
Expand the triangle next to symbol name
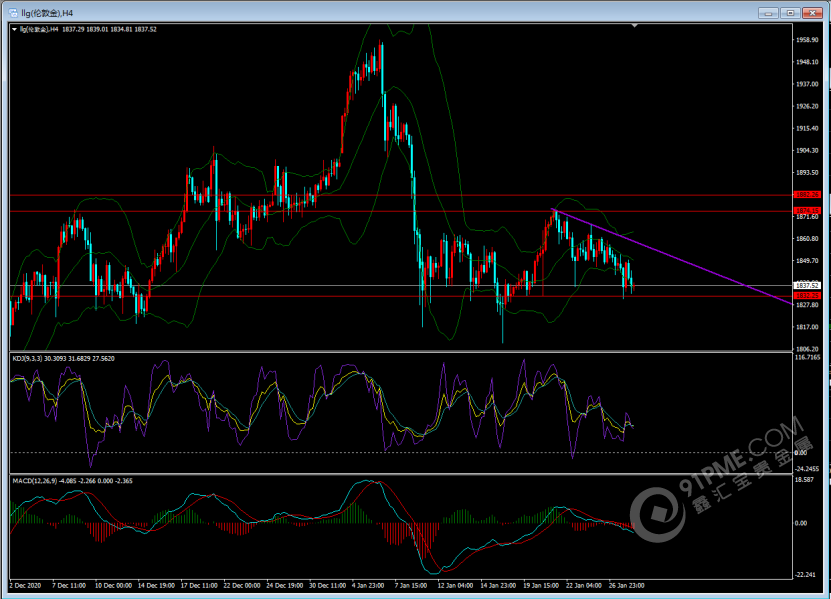pyautogui.click(x=14, y=30)
